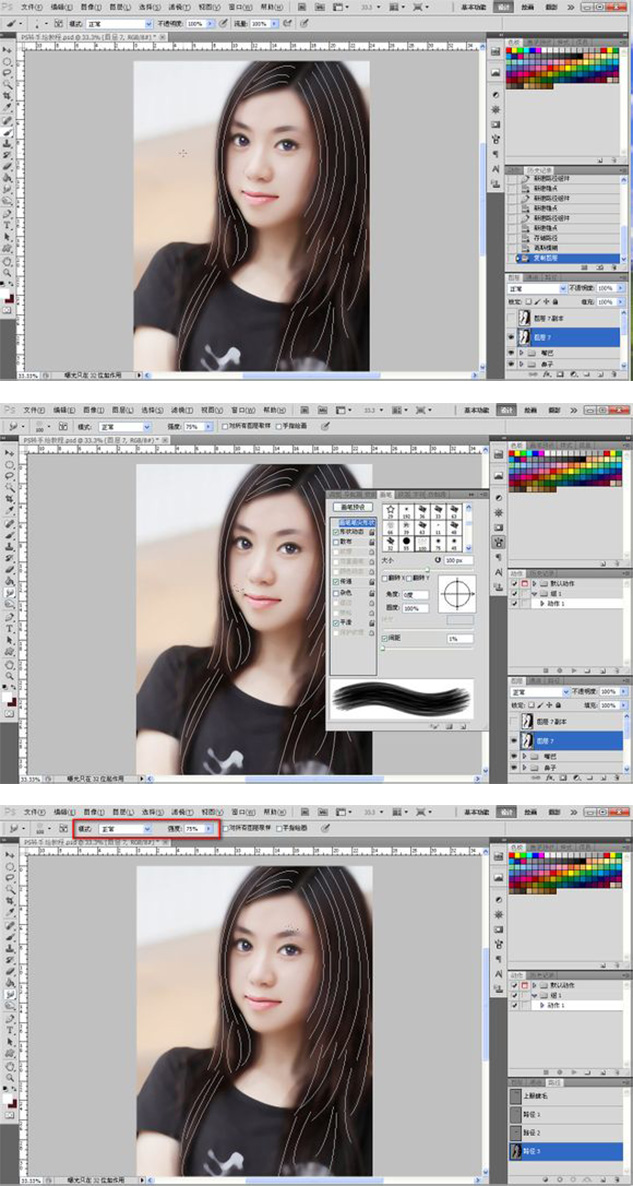The height and width of the screenshot is (1186, 633).
Task: Click the 基本功能 workspace button in the top screenshot
Action: 476,7
